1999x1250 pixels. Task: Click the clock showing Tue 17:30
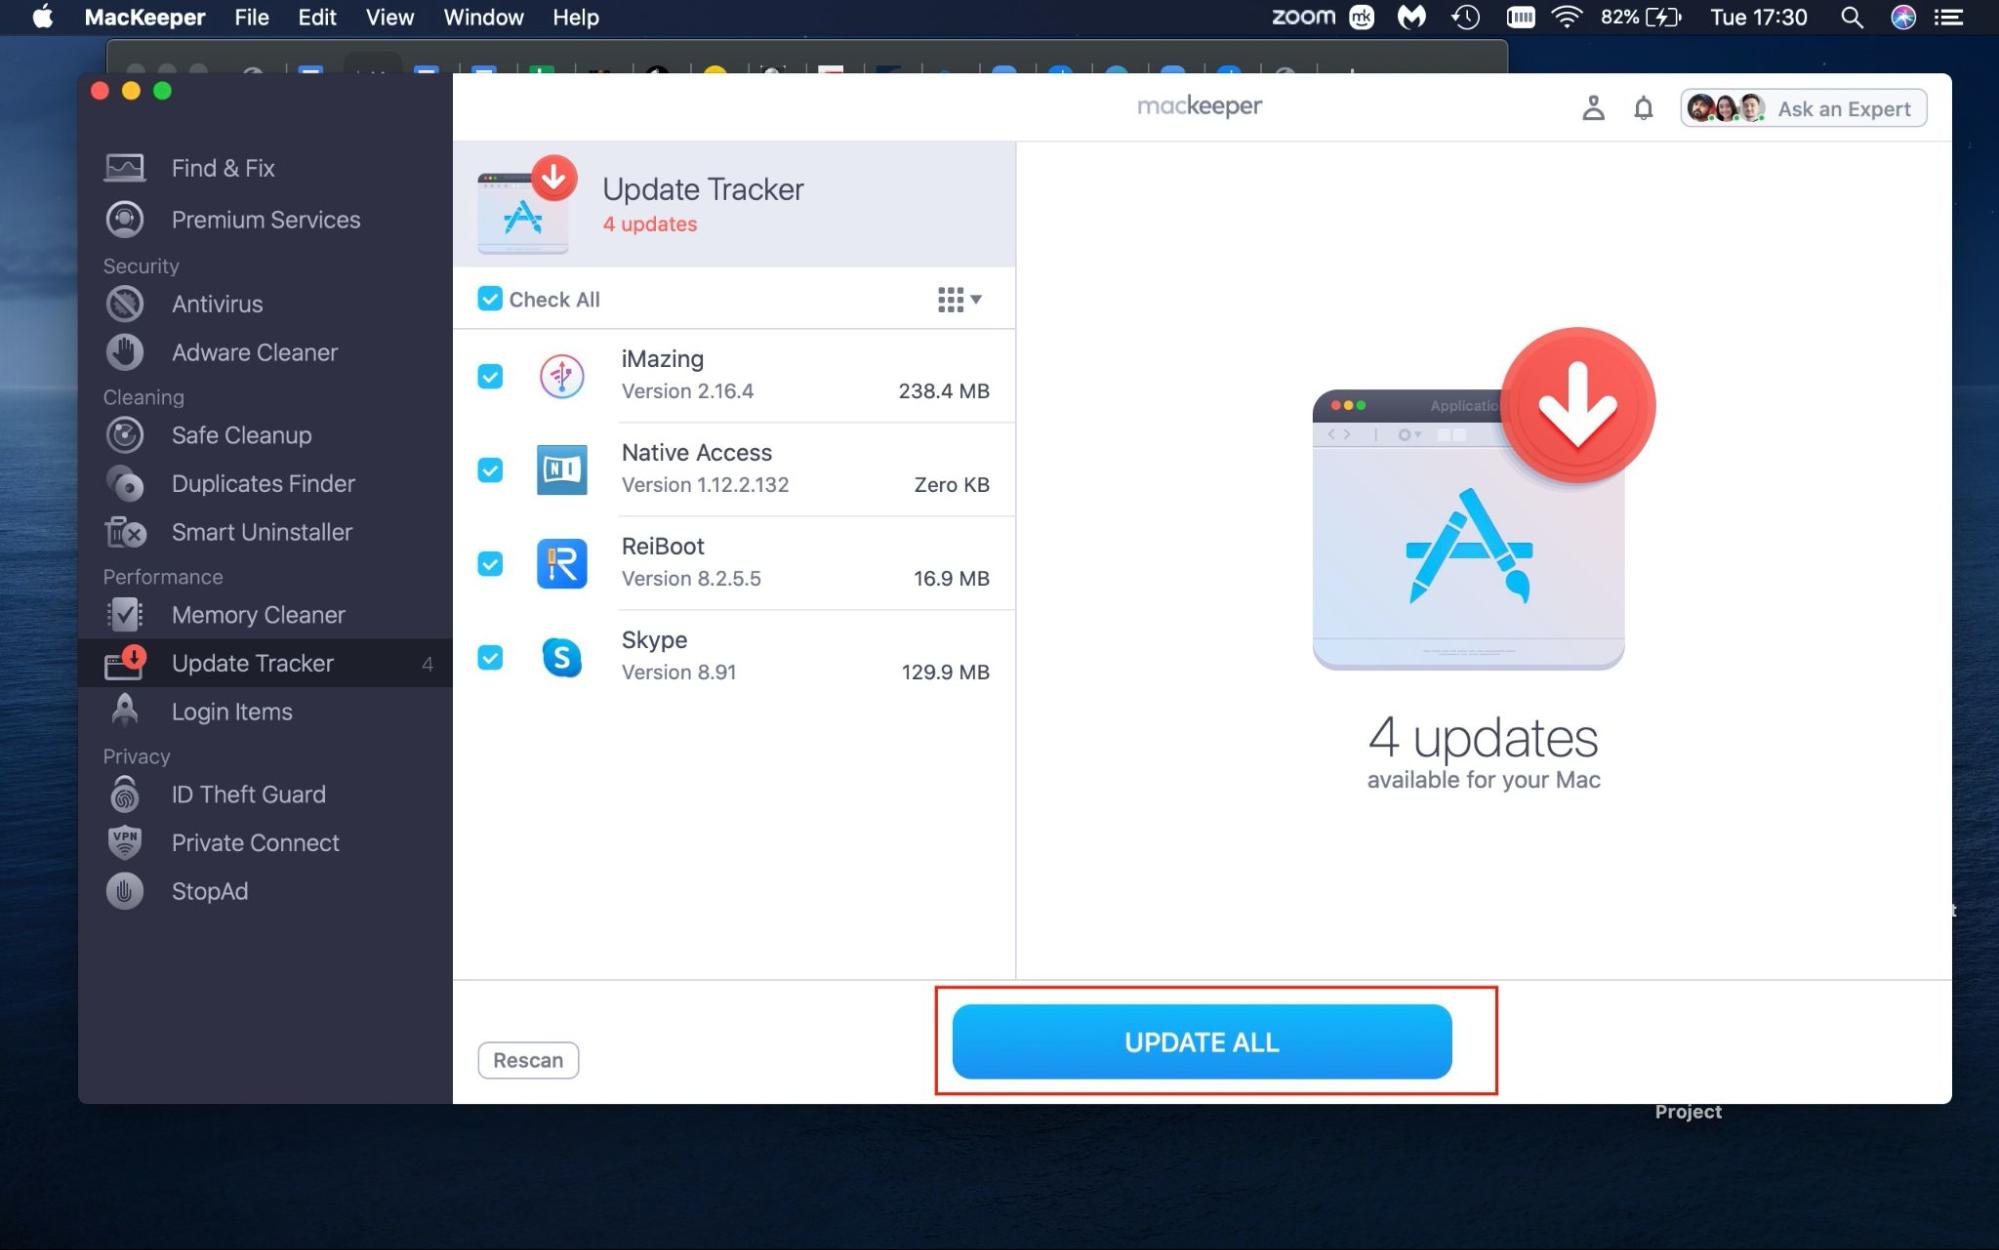click(x=1758, y=17)
